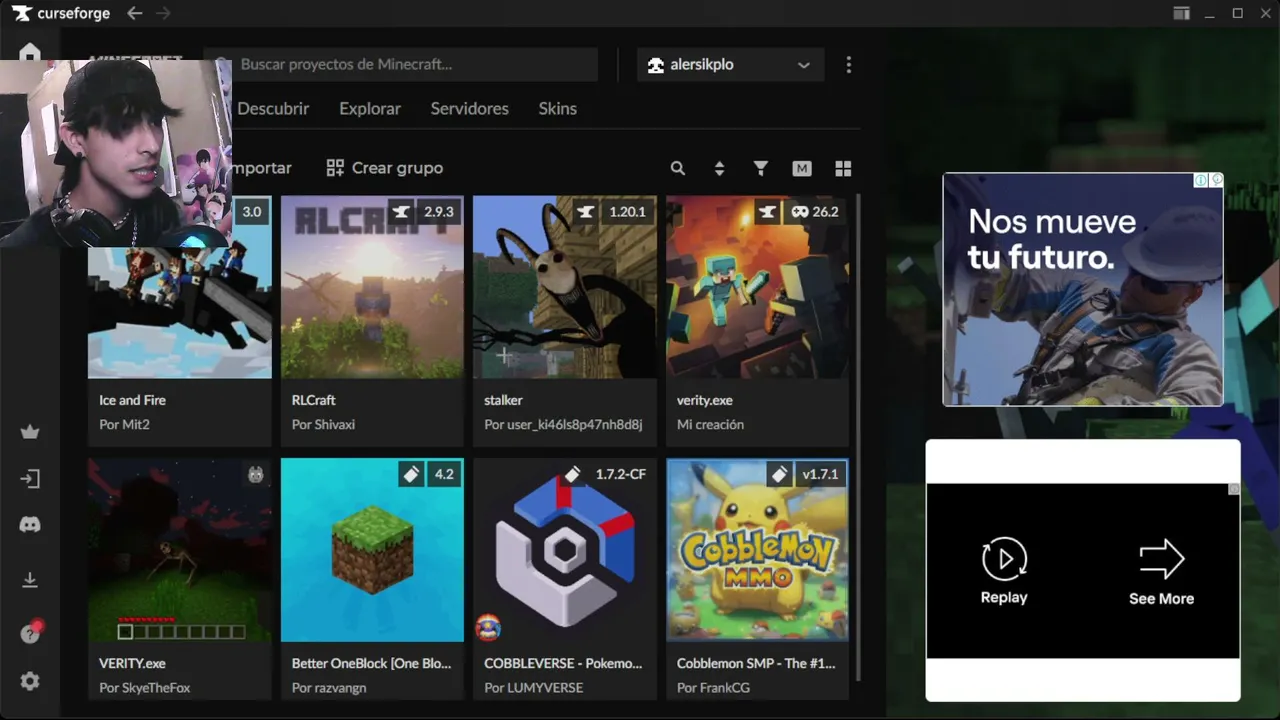Toggle the window layout icon in title bar
1280x720 pixels.
(1181, 14)
